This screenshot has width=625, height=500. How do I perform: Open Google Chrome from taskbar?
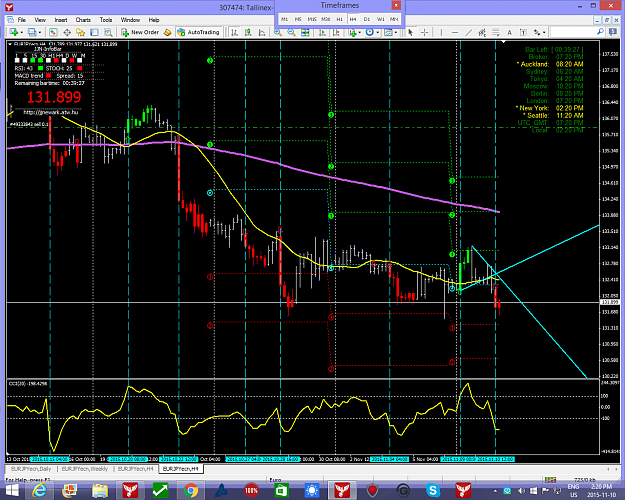pyautogui.click(x=191, y=490)
